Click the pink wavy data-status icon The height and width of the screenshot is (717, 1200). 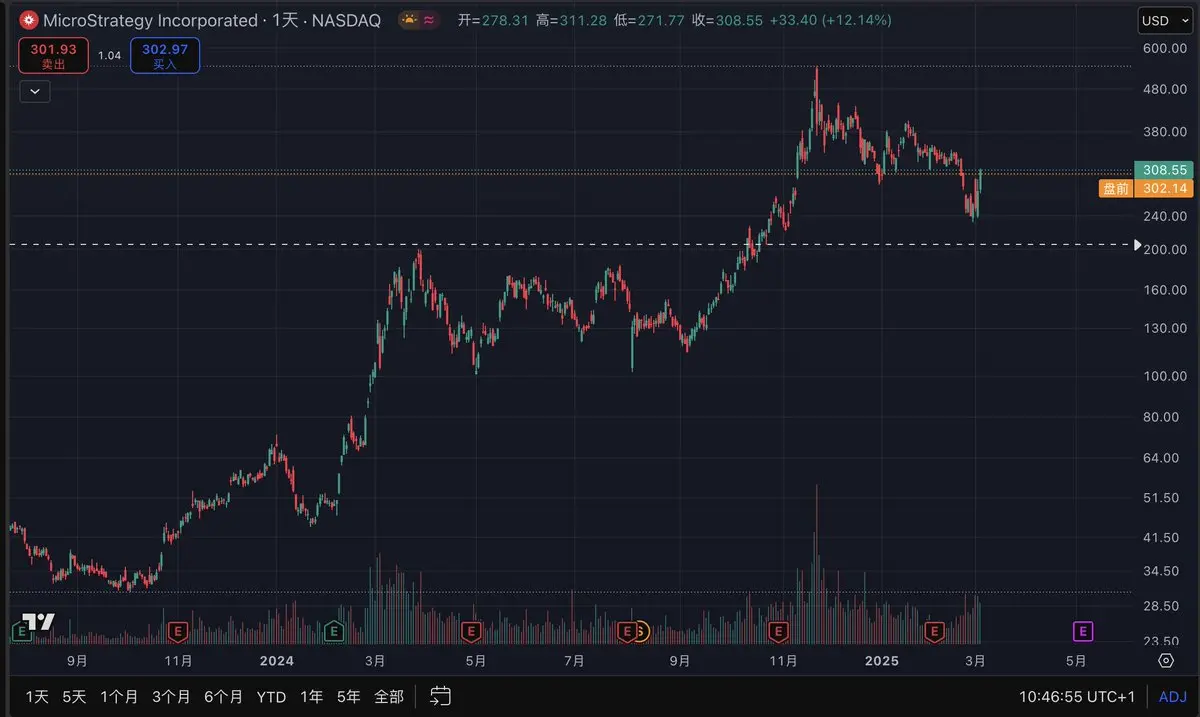[430, 20]
